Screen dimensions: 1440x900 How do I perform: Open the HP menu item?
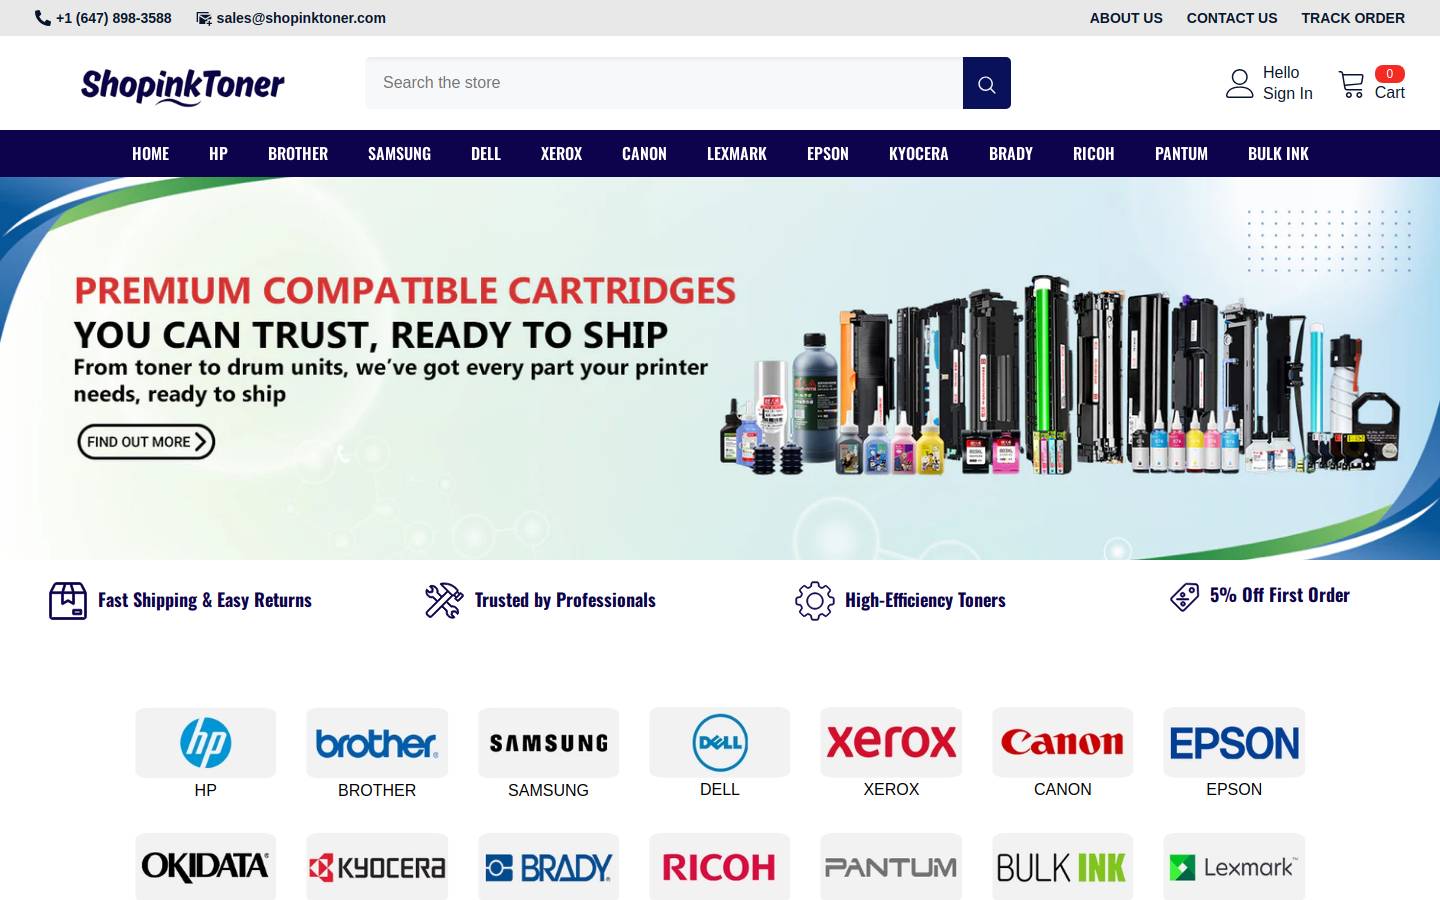click(219, 153)
